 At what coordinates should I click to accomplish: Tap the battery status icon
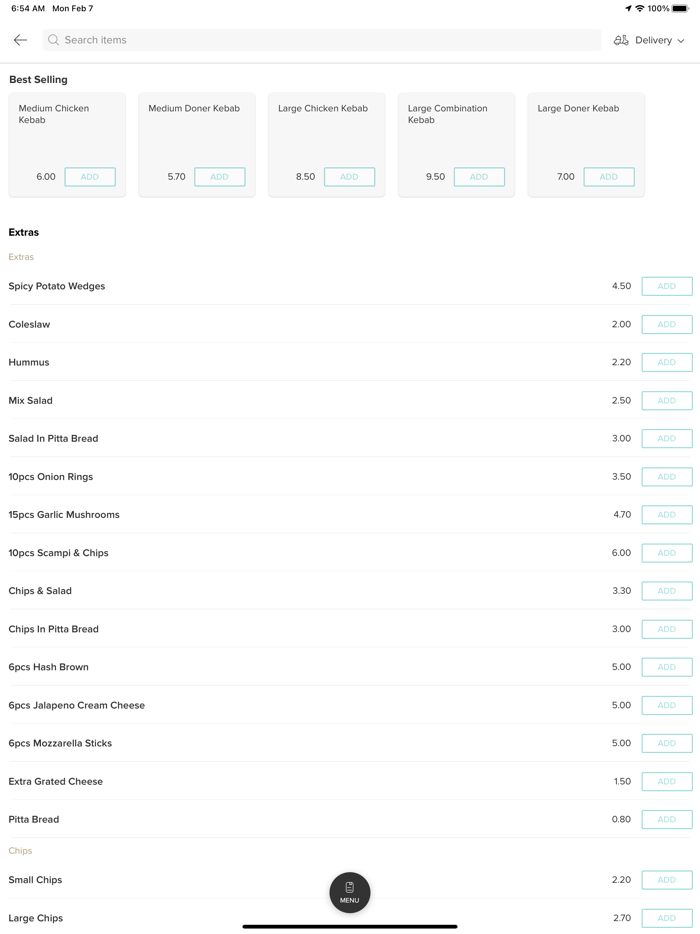click(x=680, y=9)
